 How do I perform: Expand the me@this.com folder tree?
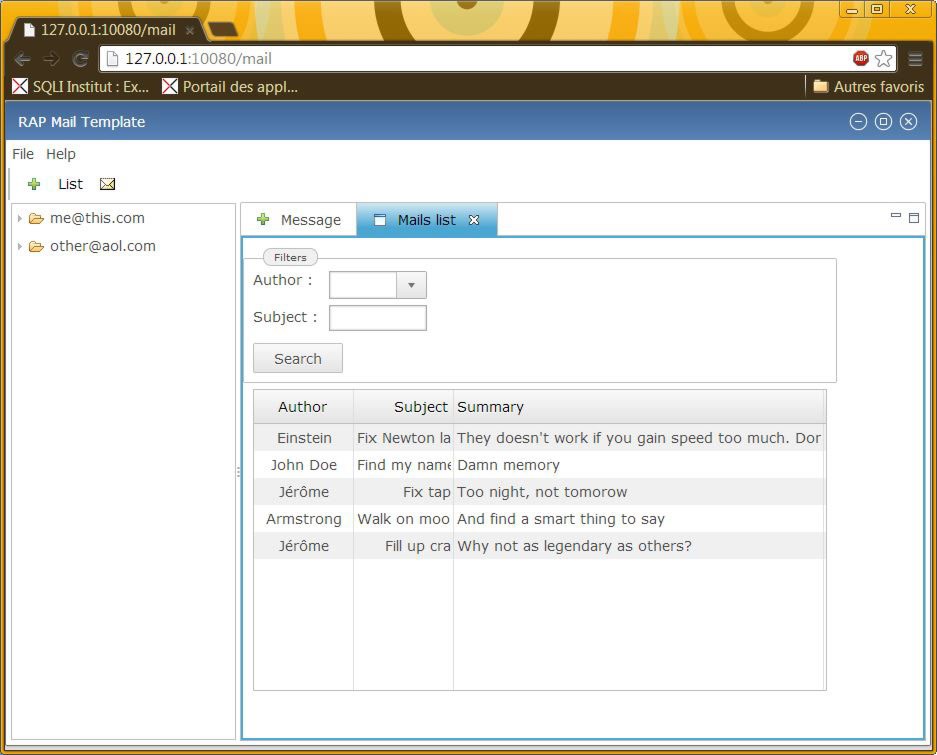click(x=19, y=219)
